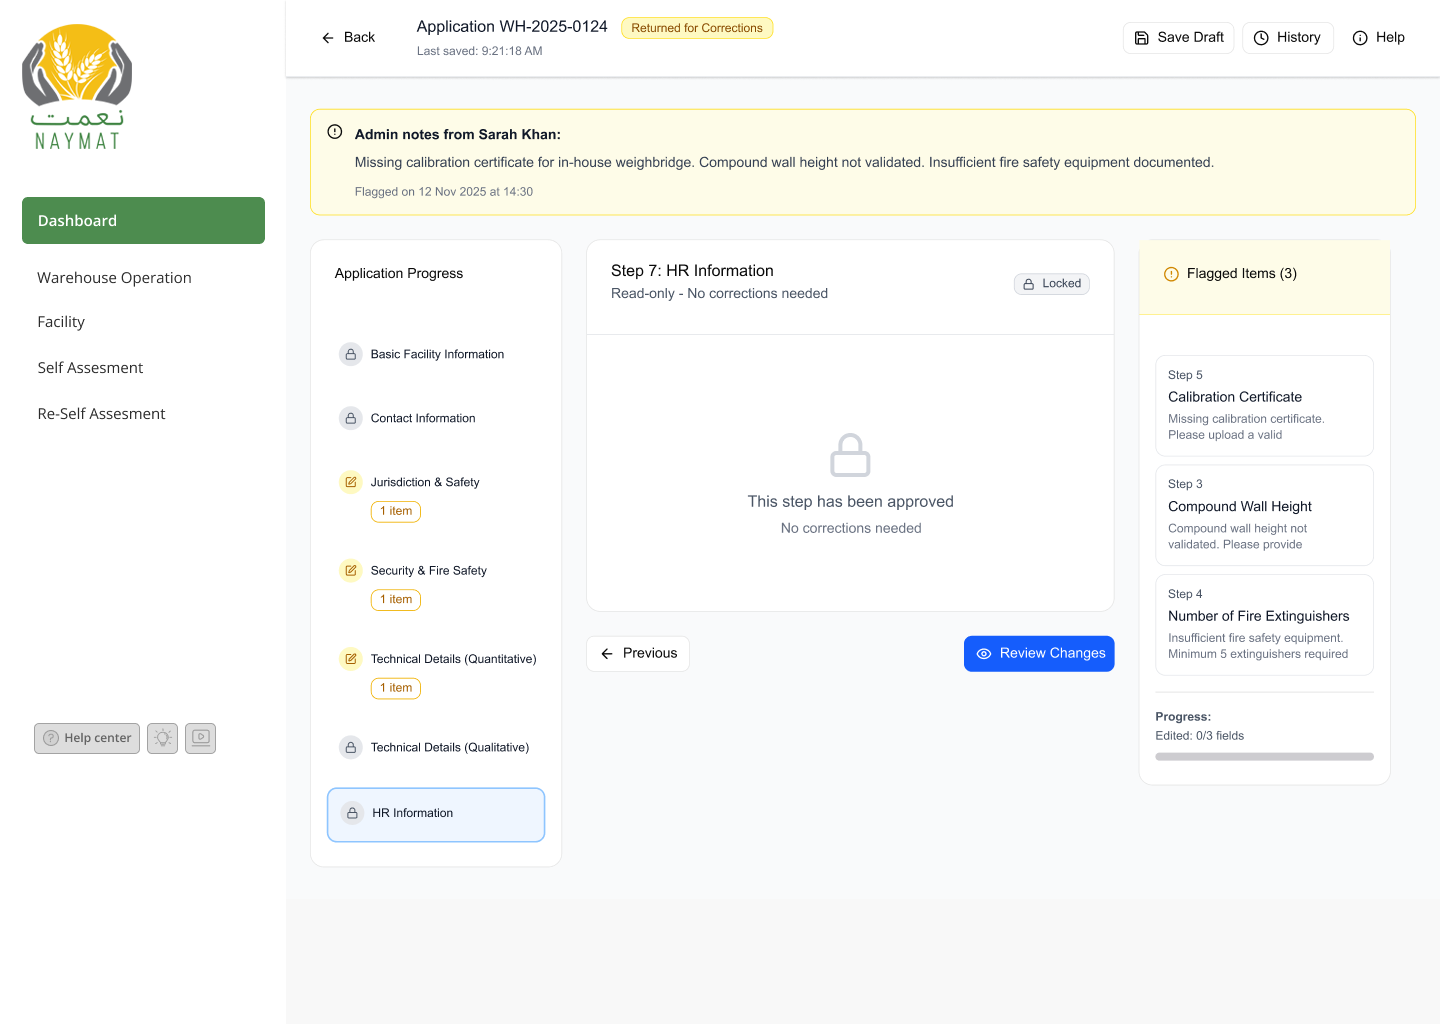Viewport: 1440px width, 1024px height.
Task: Open Re-Self Assesment menu item
Action: point(101,414)
